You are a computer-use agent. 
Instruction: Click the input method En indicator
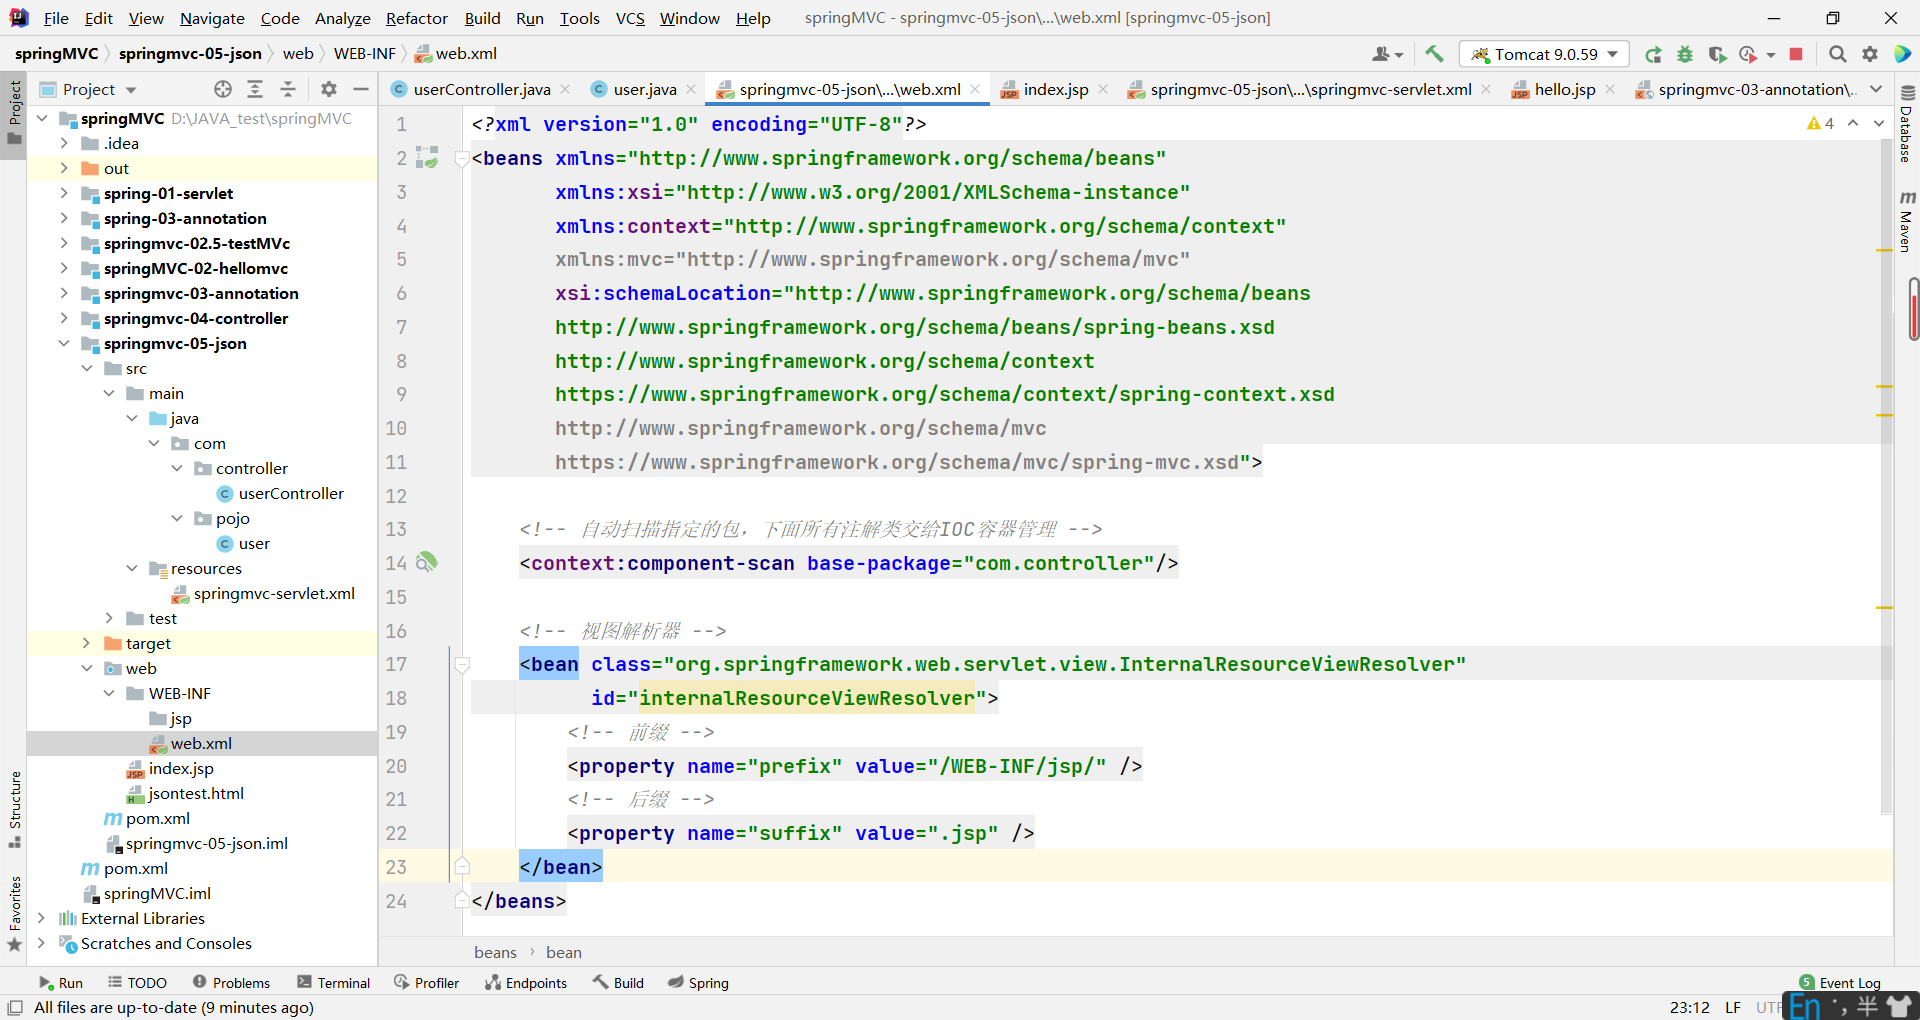[1806, 1006]
